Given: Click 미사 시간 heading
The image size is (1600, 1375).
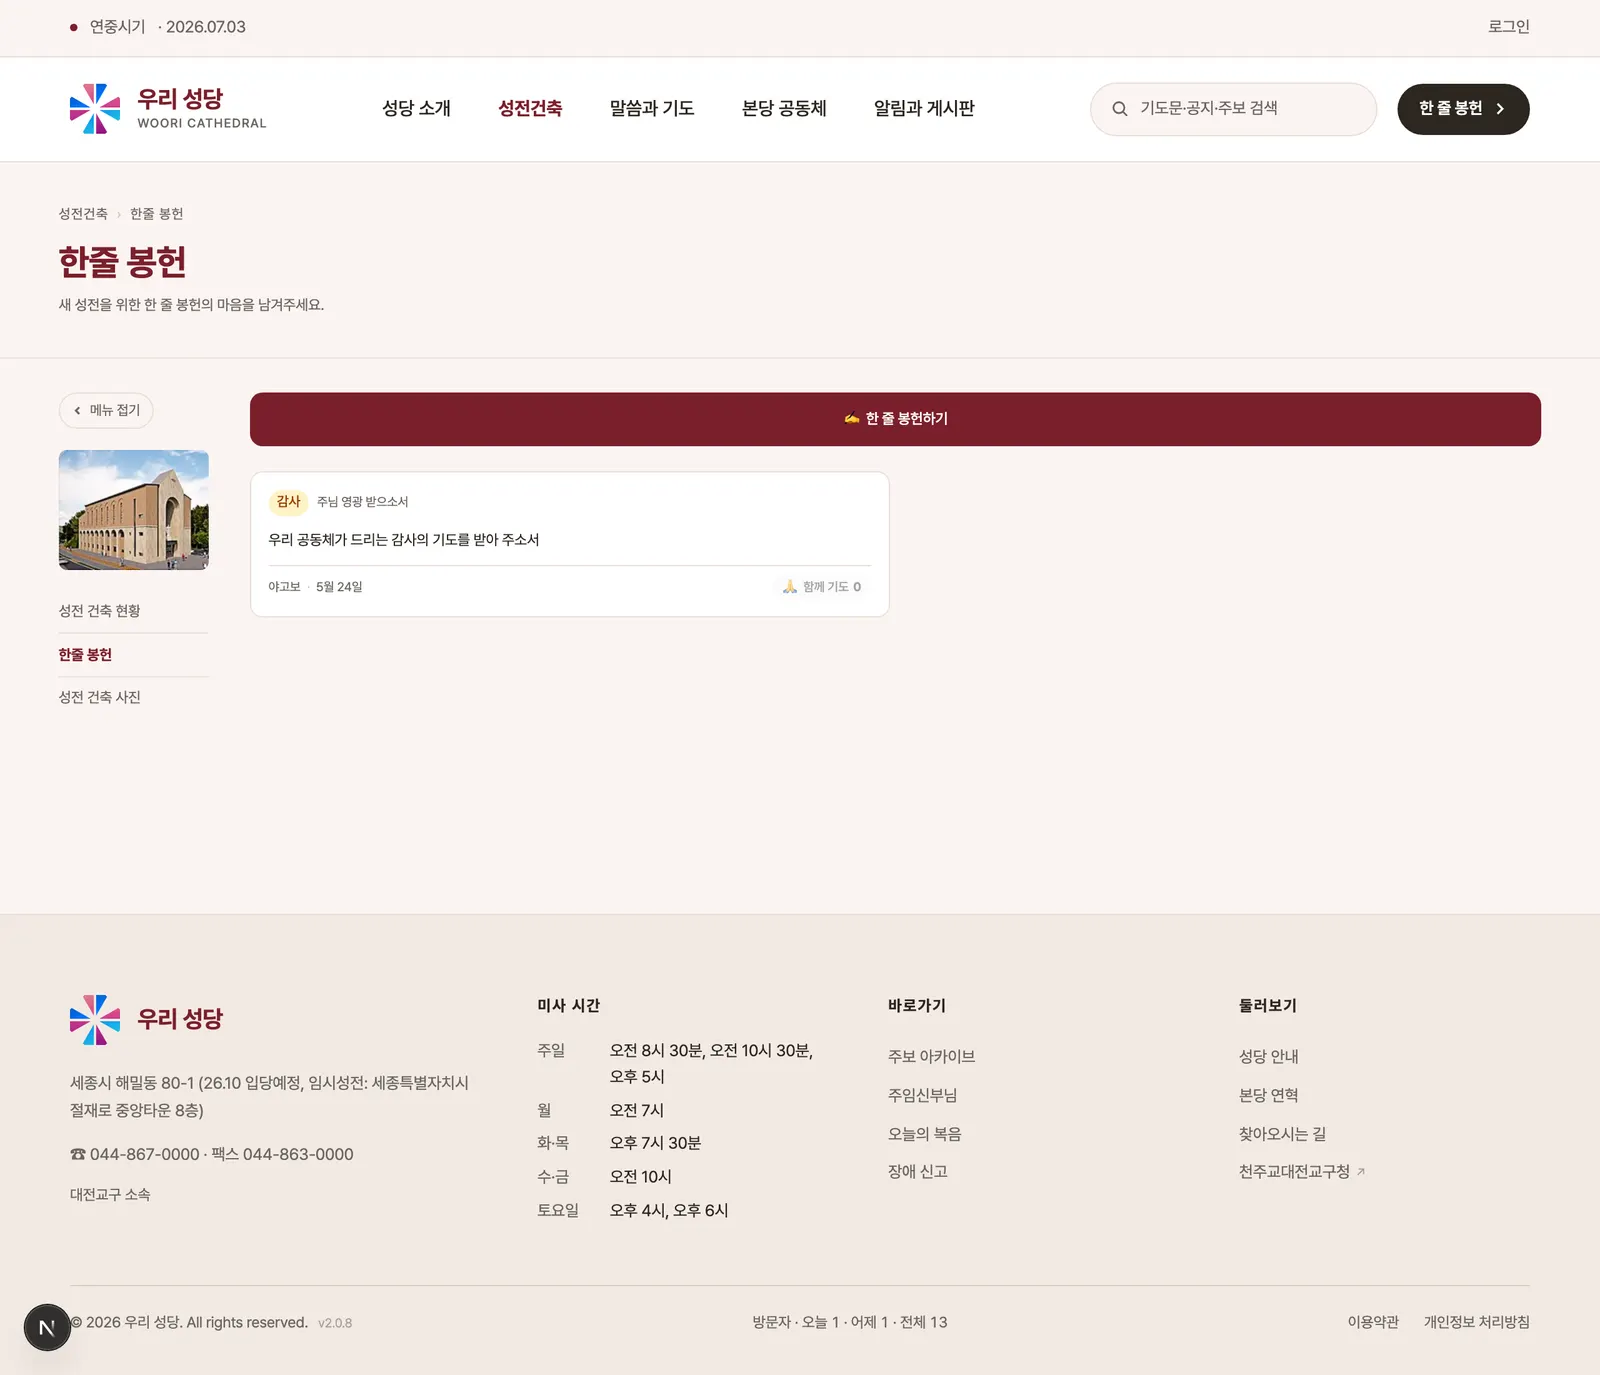Looking at the screenshot, I should [568, 1006].
